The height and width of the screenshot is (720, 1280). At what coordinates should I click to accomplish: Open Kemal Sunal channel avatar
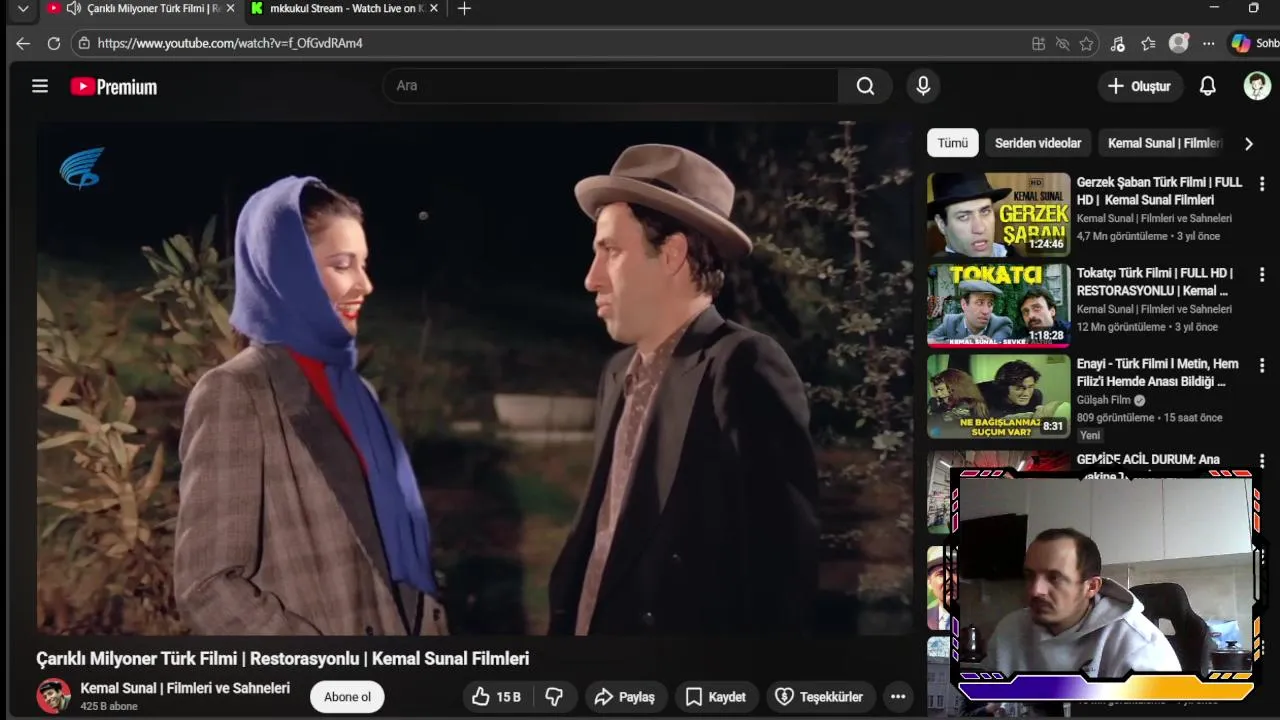point(54,696)
